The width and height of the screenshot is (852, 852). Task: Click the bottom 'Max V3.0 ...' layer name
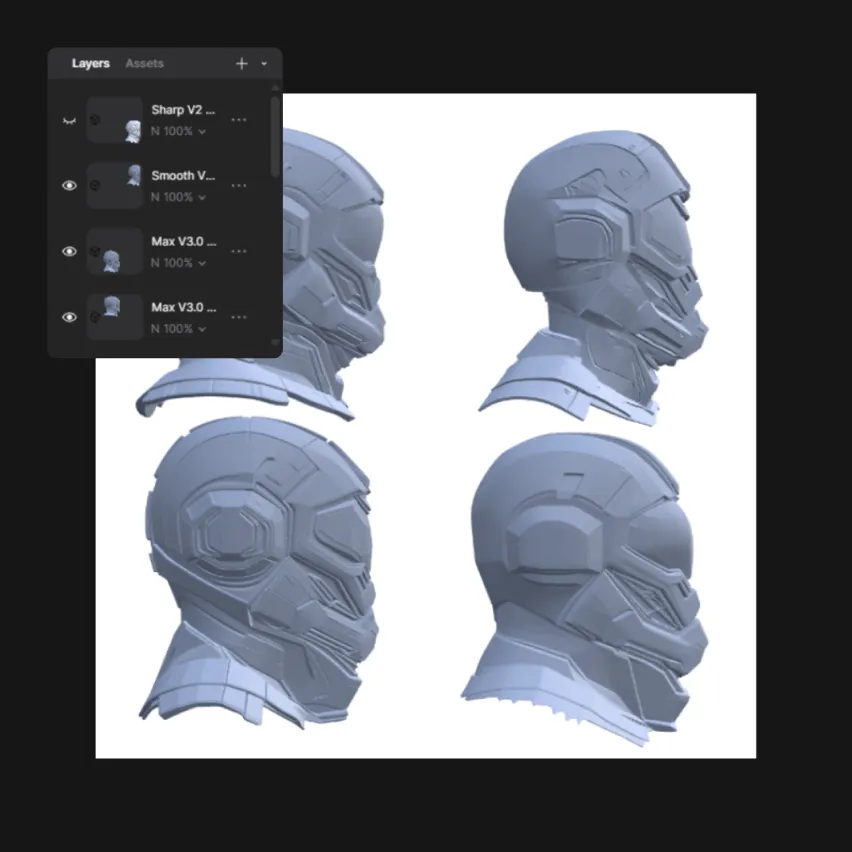coord(184,308)
